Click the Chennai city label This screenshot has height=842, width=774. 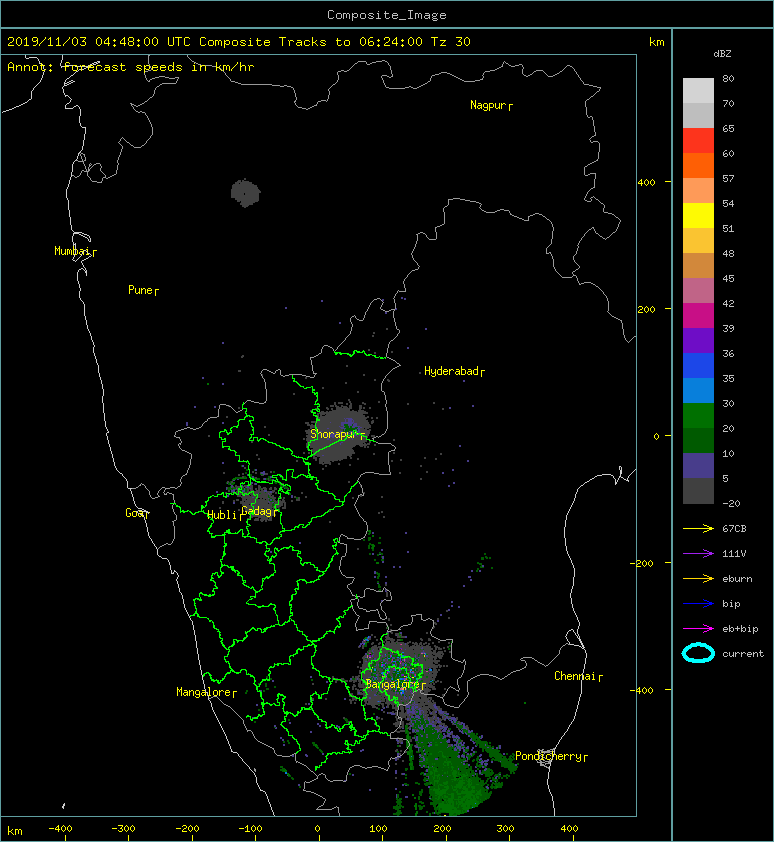point(575,676)
